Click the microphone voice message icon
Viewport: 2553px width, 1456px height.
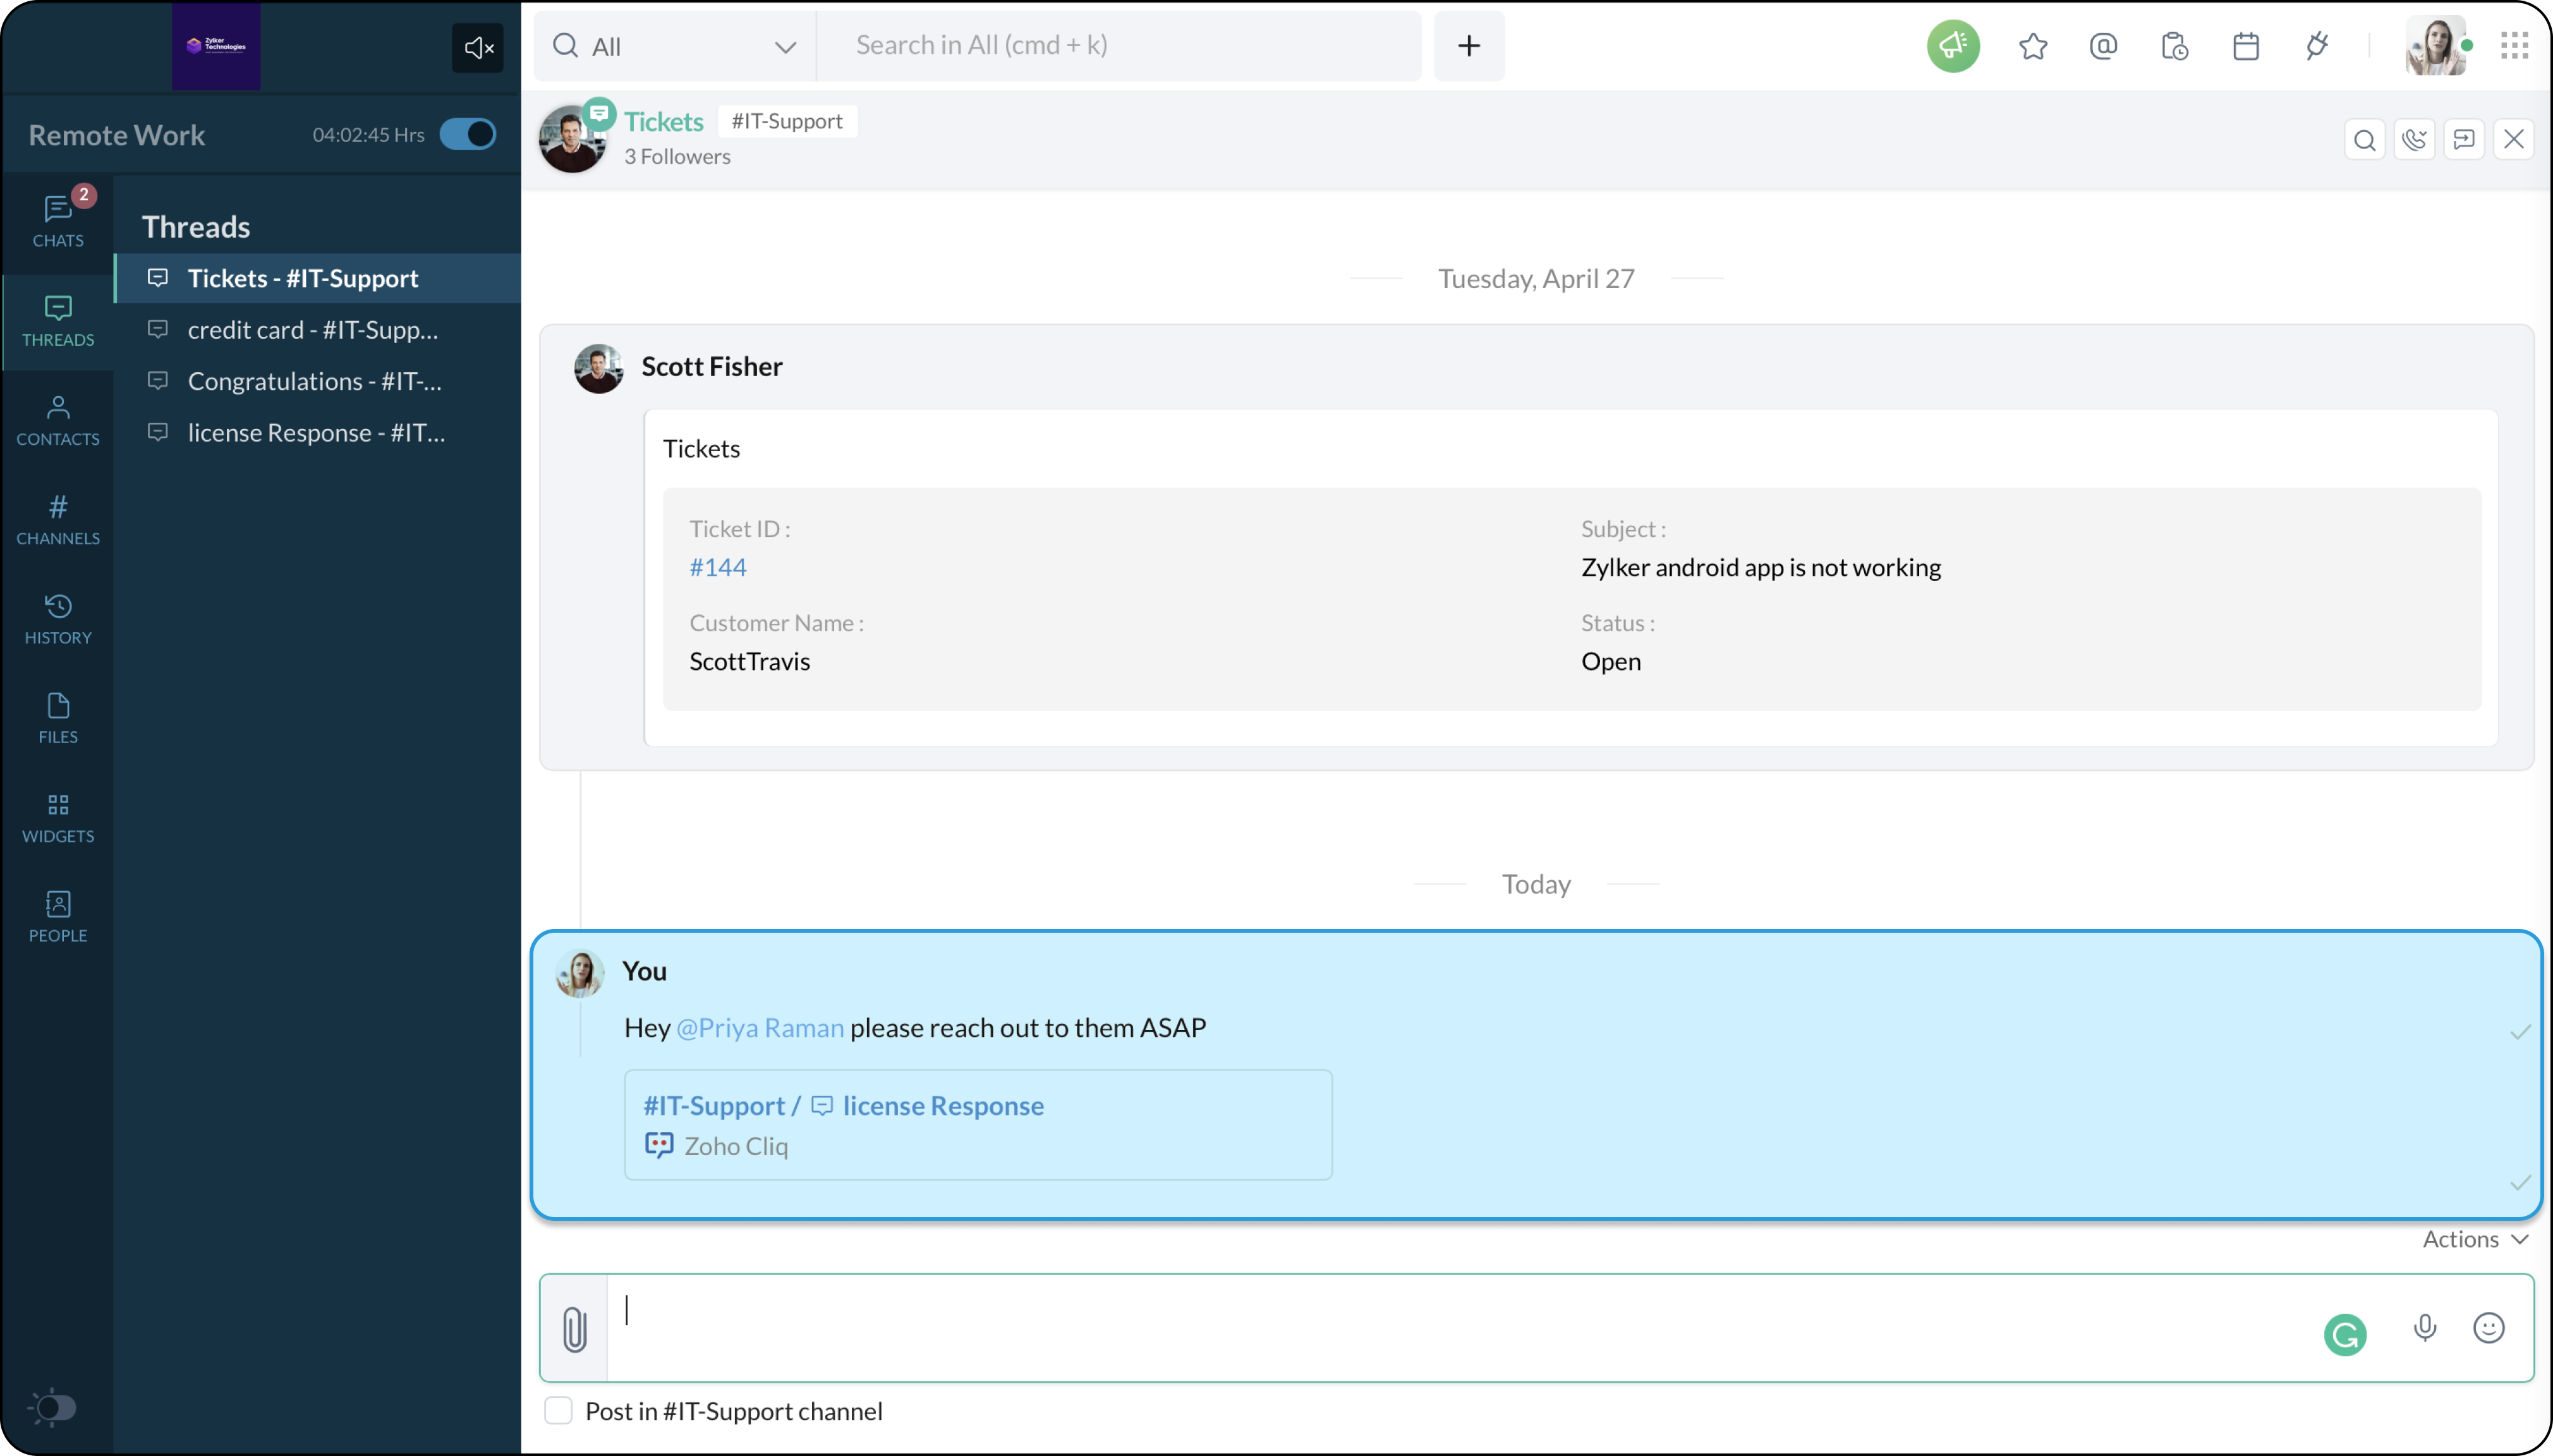(2424, 1328)
